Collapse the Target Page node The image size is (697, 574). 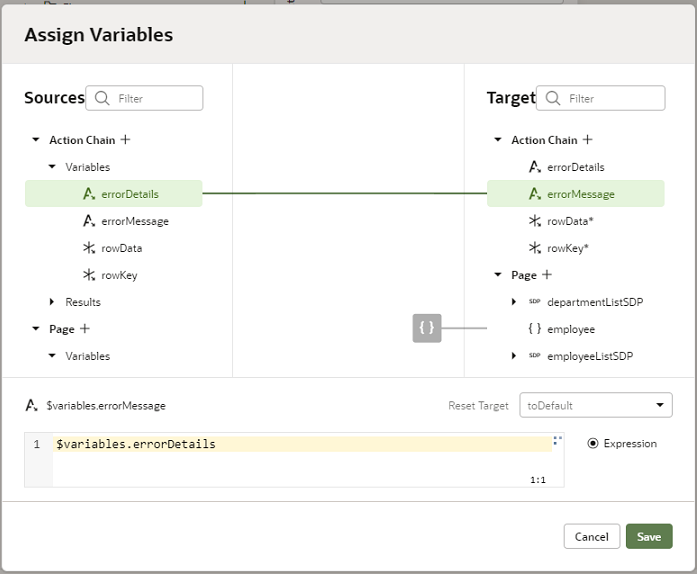tap(498, 275)
